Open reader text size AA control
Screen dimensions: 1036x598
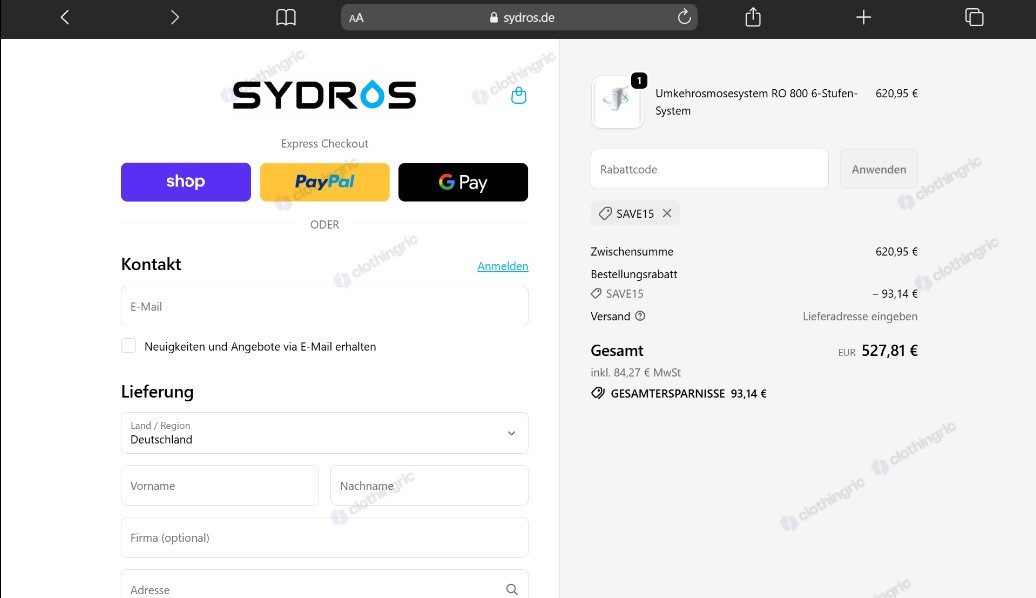356,18
